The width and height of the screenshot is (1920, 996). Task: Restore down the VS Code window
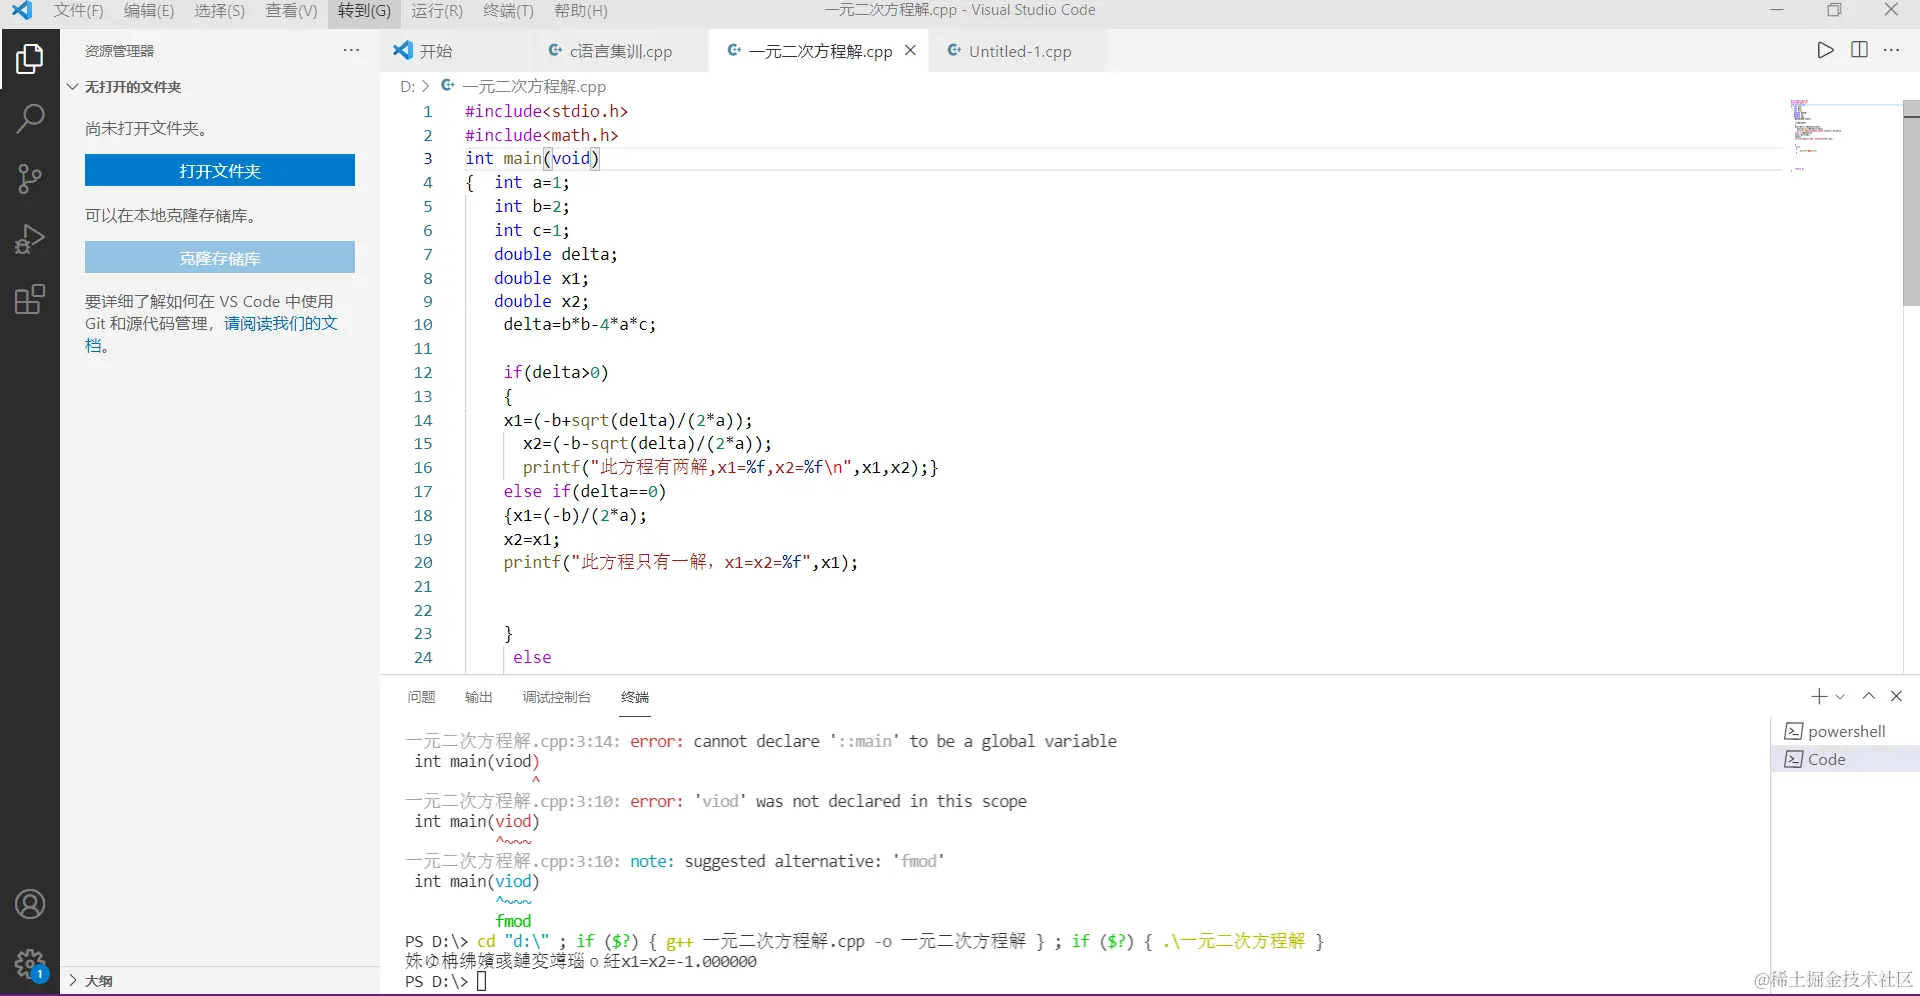point(1834,10)
